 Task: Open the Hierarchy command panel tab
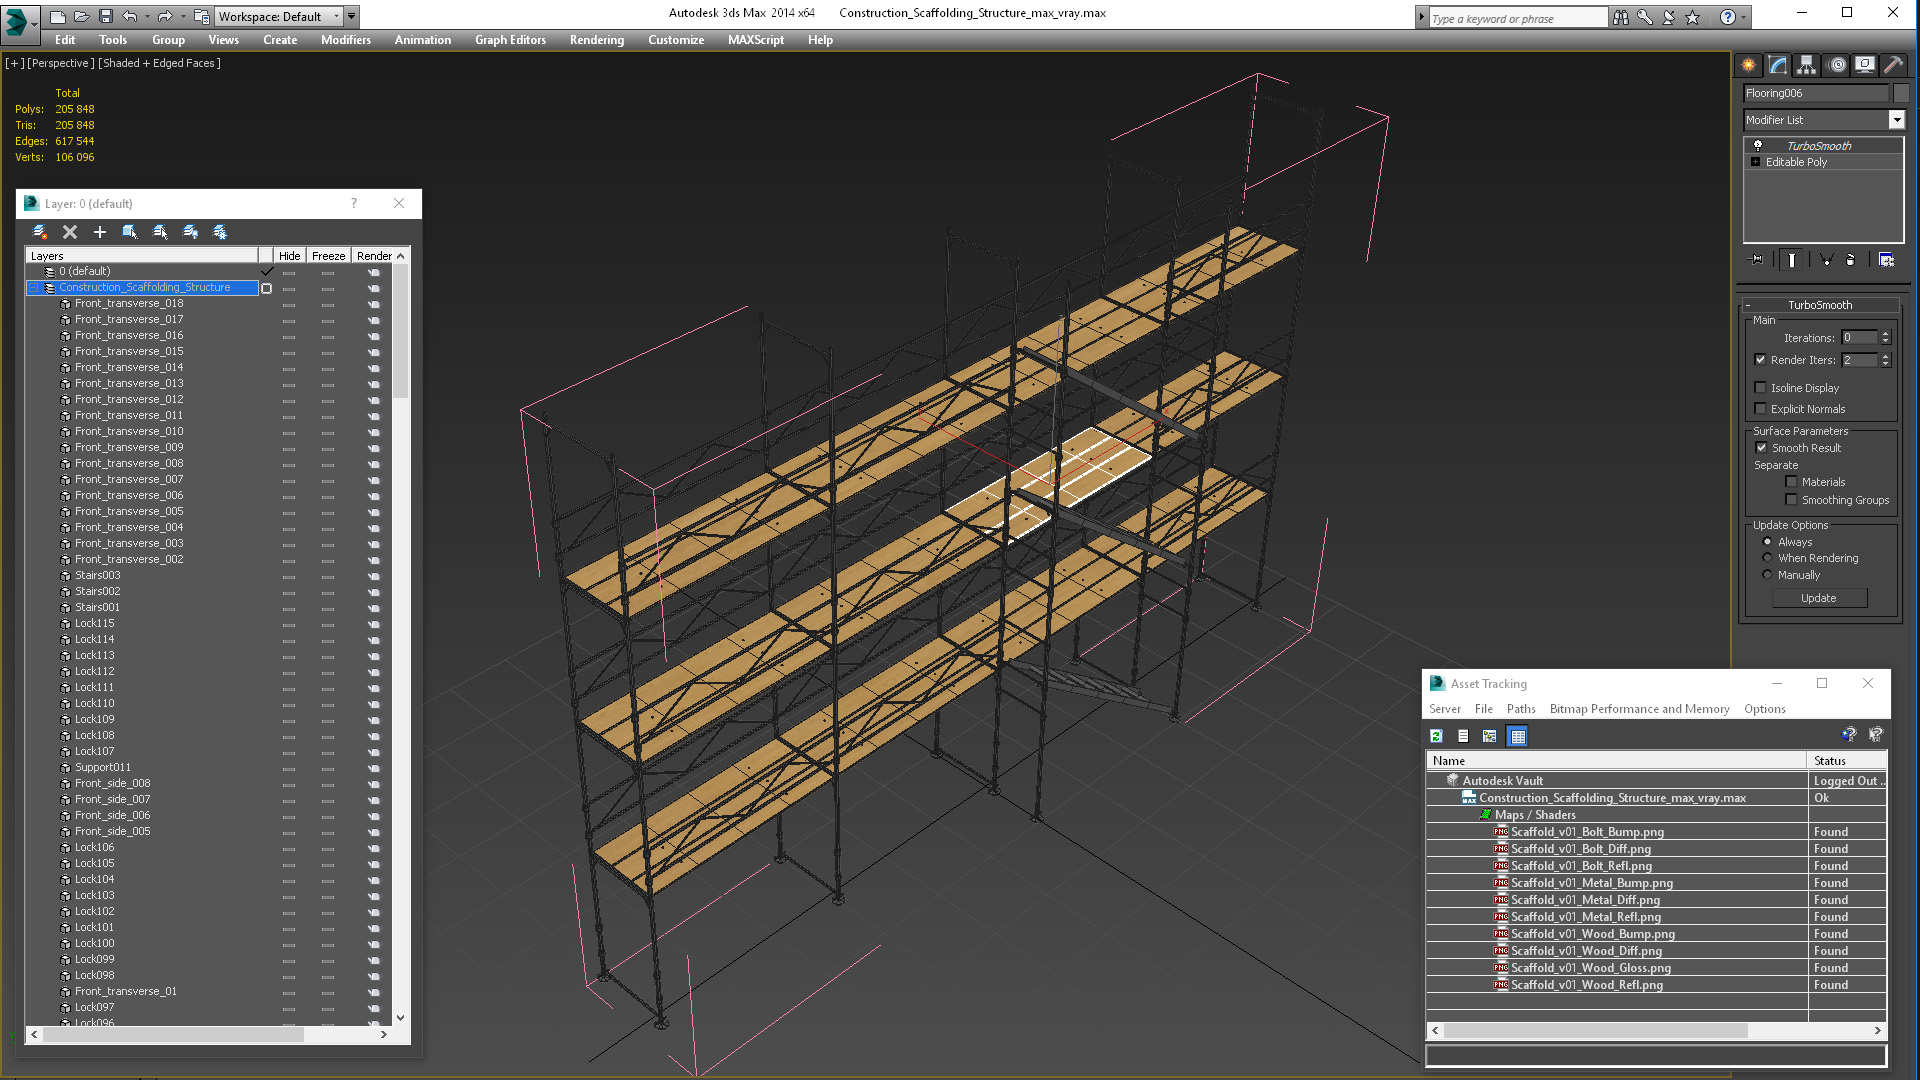pyautogui.click(x=1806, y=65)
